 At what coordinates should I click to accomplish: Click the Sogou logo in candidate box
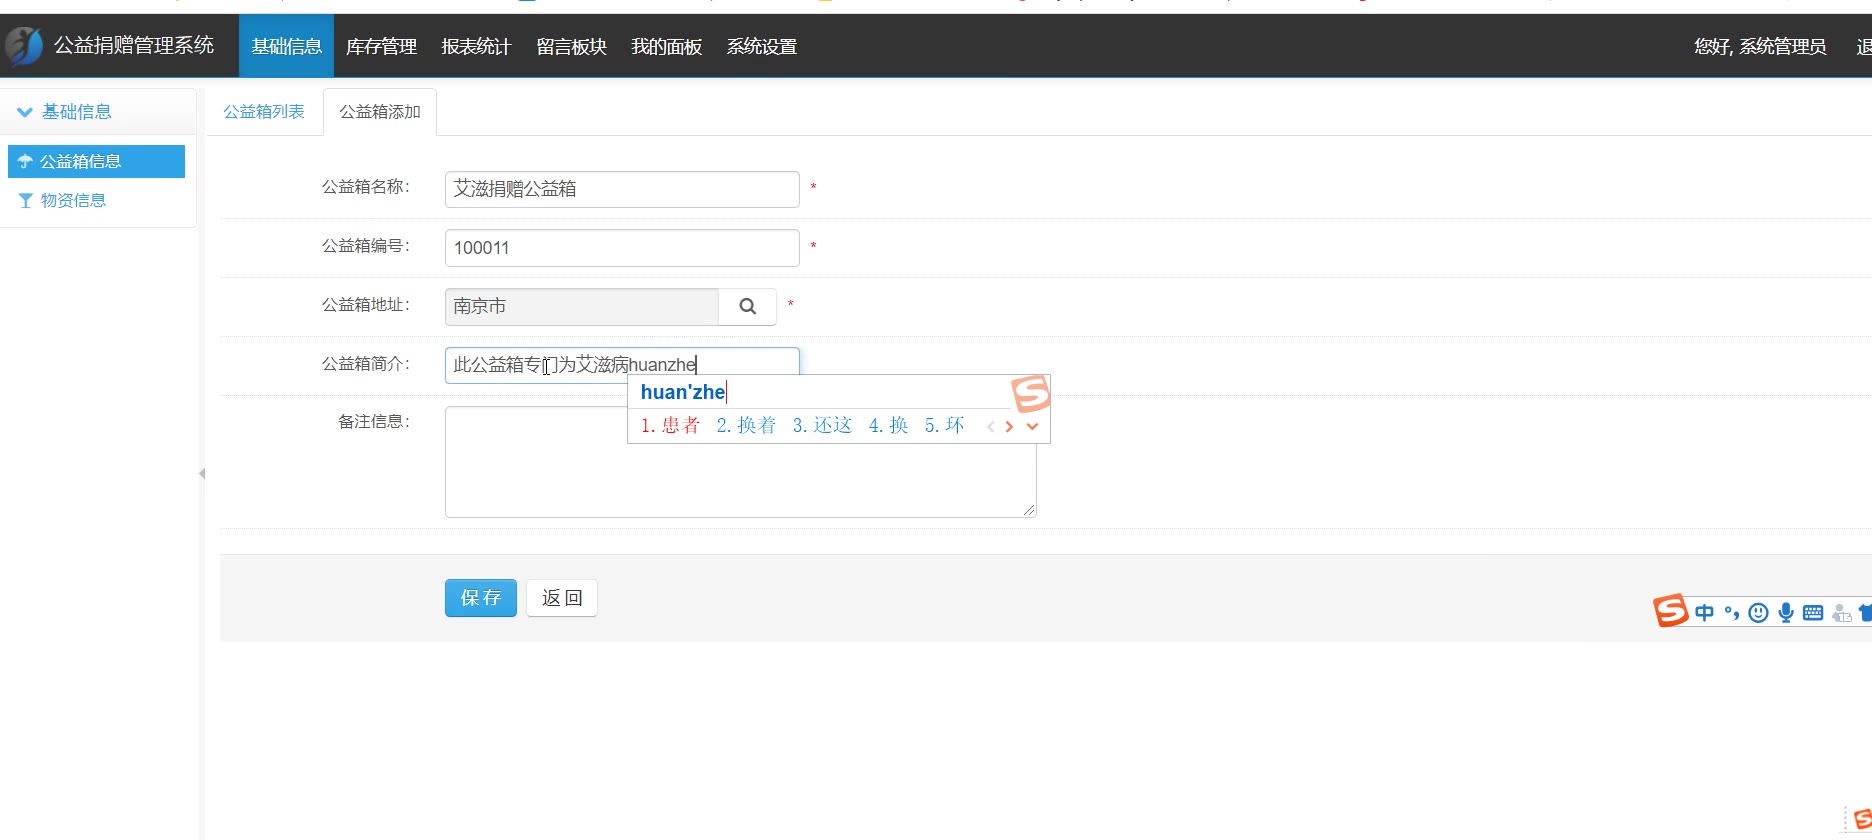[1031, 393]
